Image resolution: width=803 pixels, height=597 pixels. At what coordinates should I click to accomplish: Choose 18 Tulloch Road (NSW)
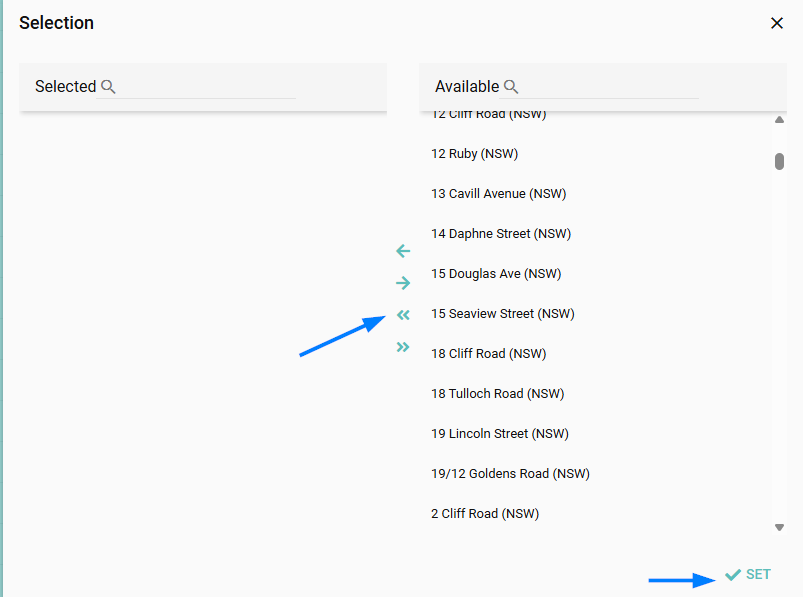coord(497,394)
